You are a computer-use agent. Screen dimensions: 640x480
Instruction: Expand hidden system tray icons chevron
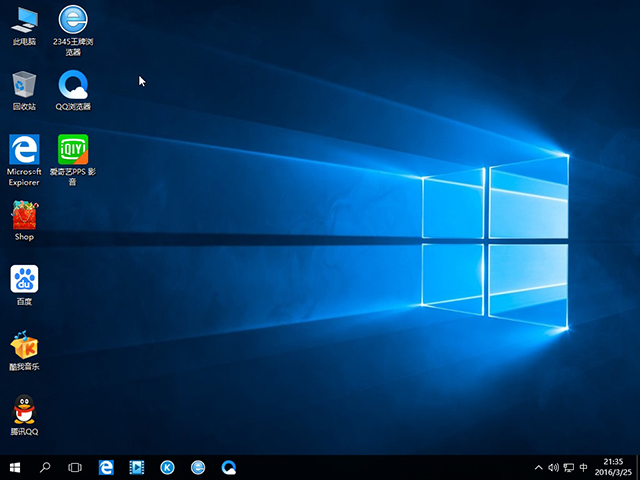(x=540, y=467)
